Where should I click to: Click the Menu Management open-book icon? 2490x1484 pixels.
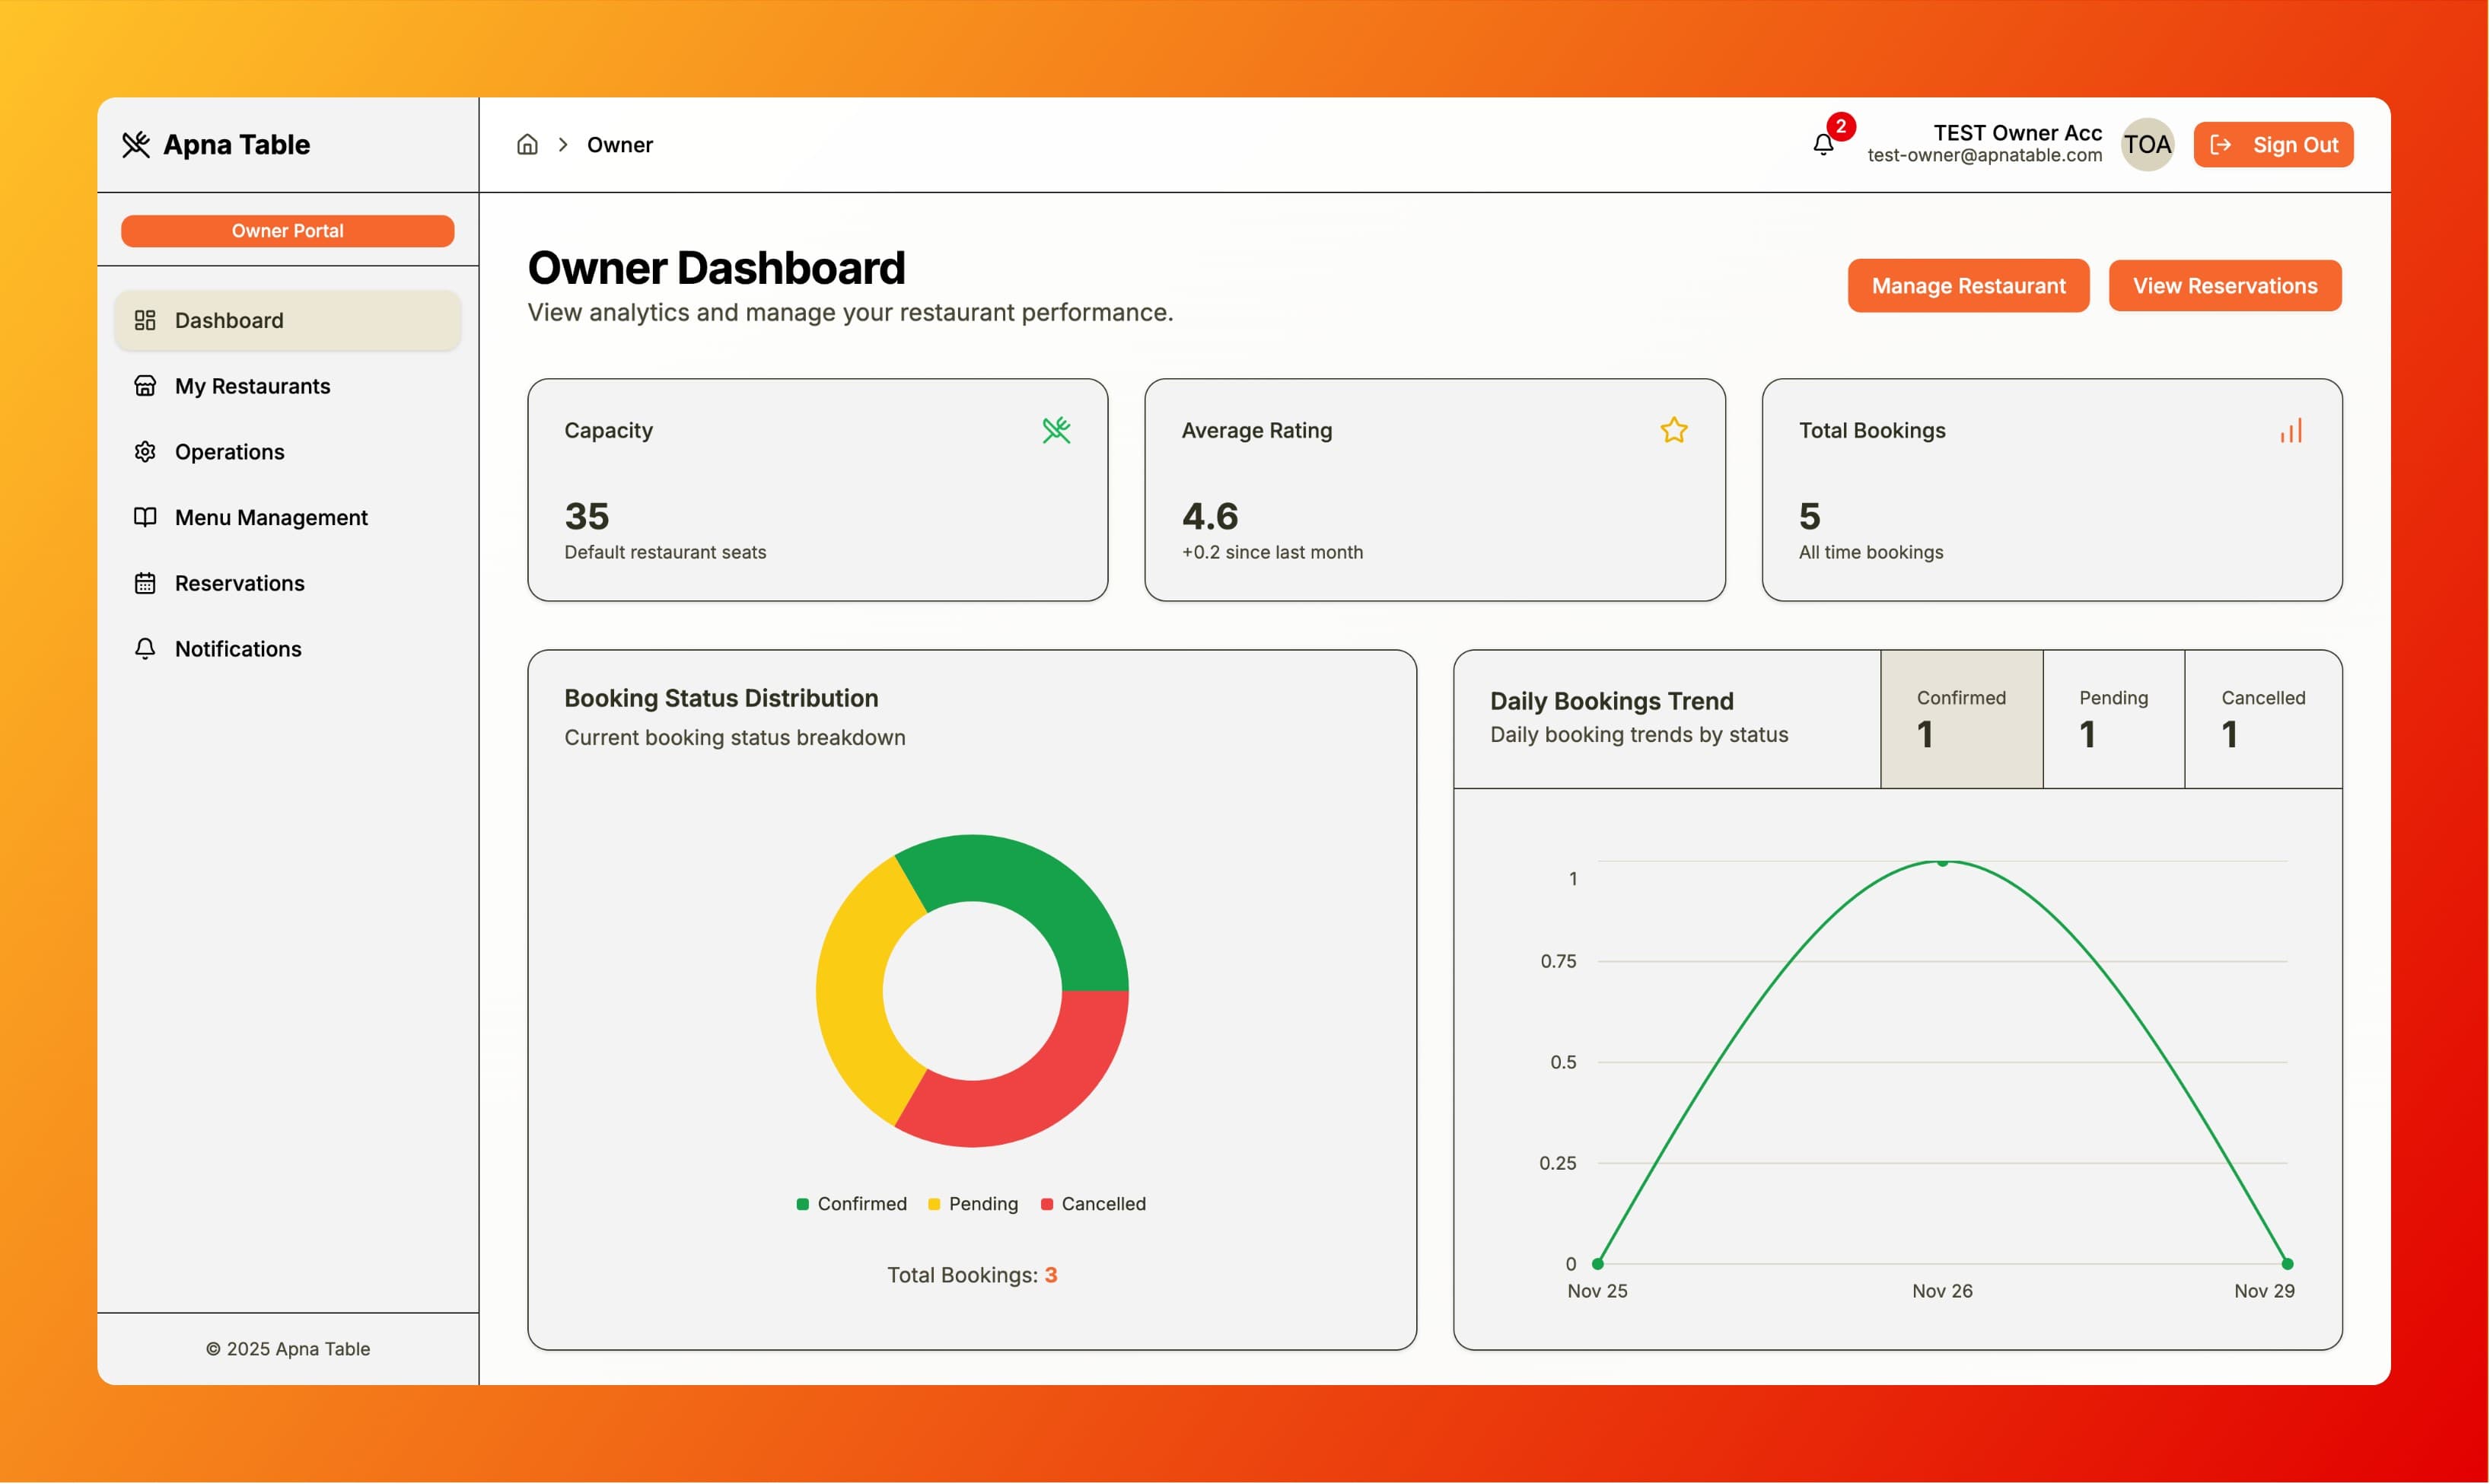[146, 517]
